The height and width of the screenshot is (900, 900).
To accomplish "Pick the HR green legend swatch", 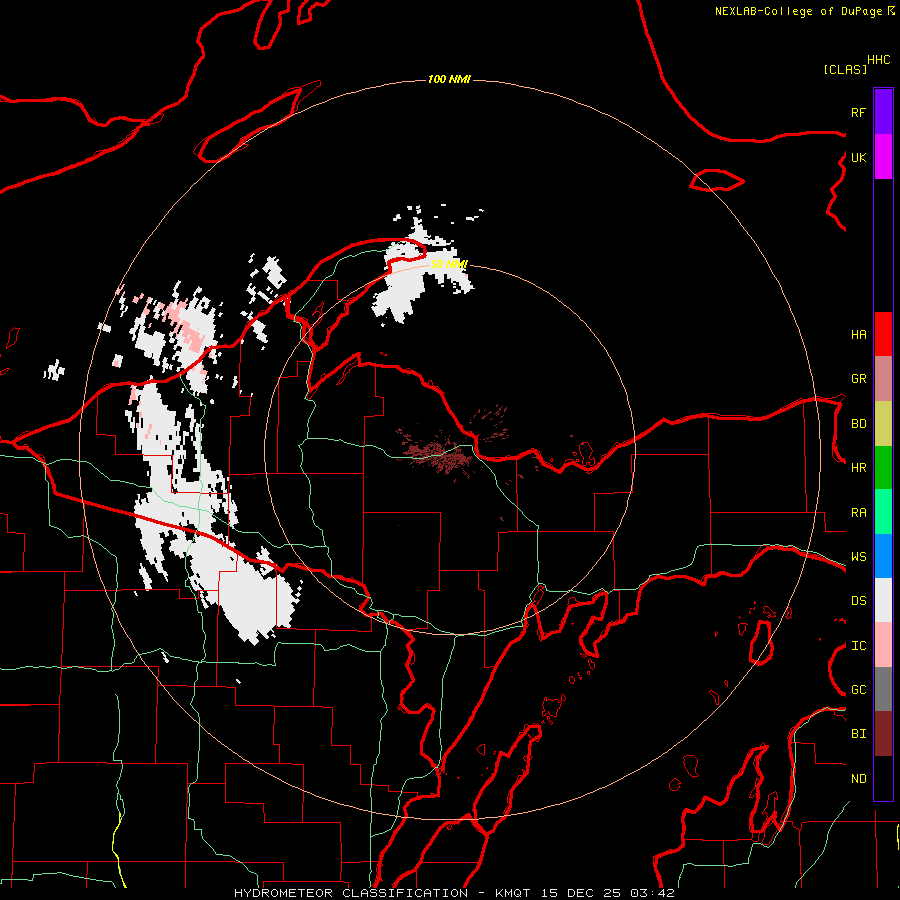I will (x=883, y=468).
